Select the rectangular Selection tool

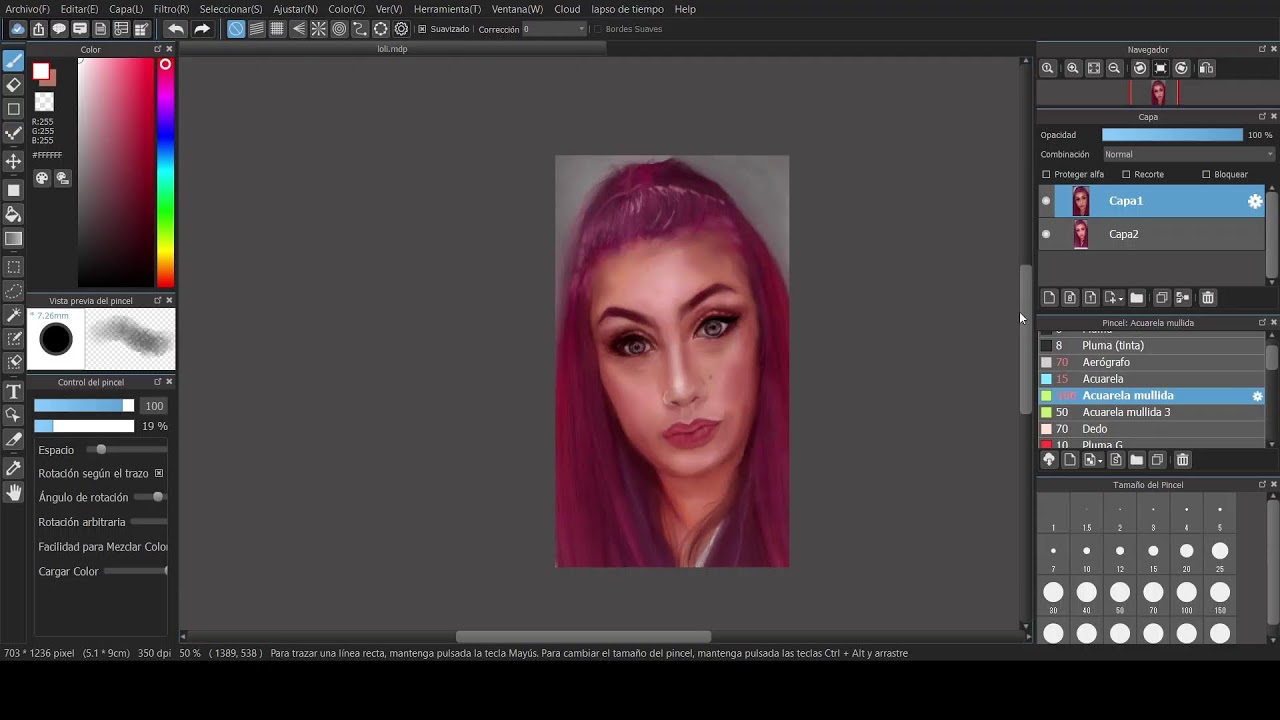point(14,267)
